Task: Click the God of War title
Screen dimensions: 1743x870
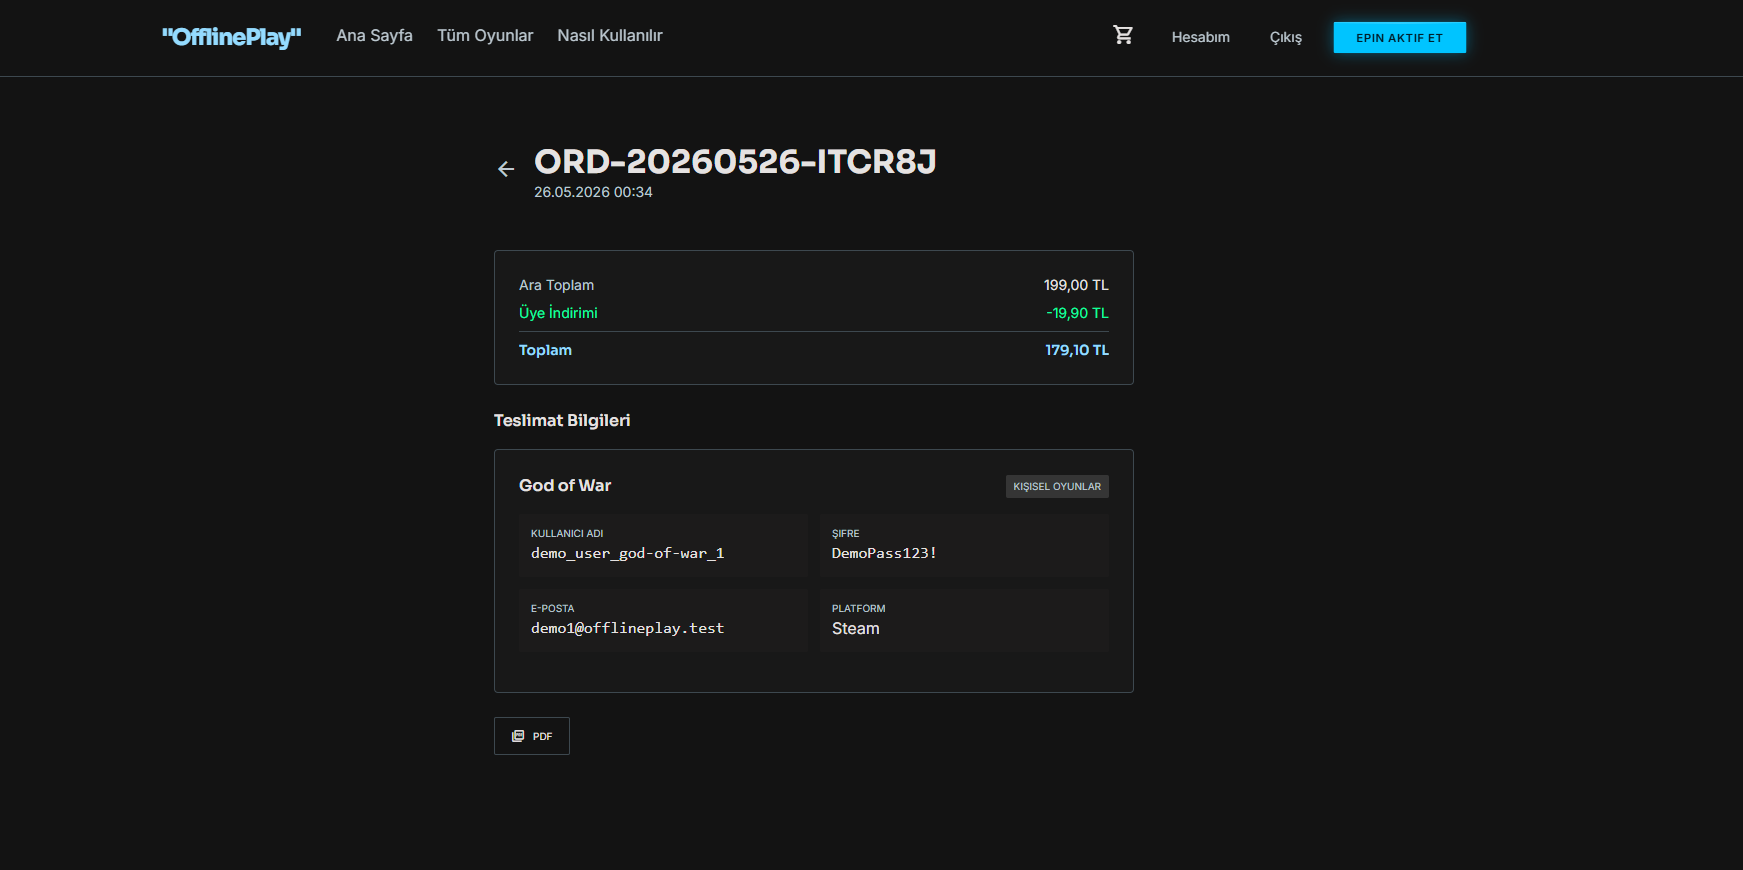Action: pyautogui.click(x=565, y=485)
